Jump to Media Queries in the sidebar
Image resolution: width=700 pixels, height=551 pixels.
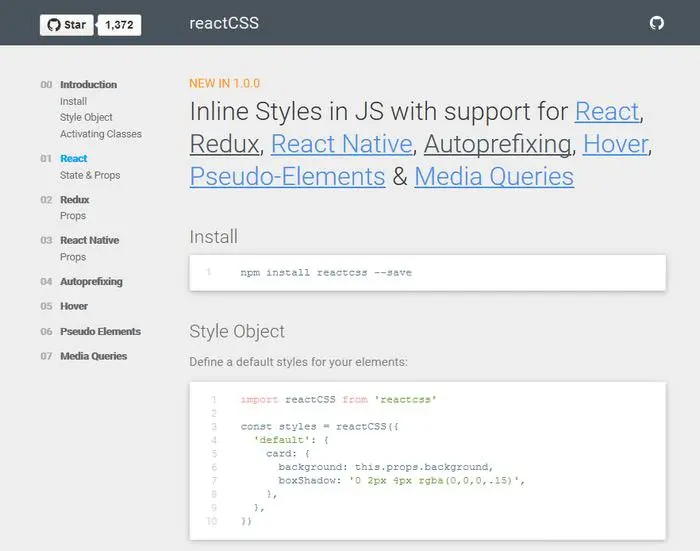pyautogui.click(x=94, y=357)
